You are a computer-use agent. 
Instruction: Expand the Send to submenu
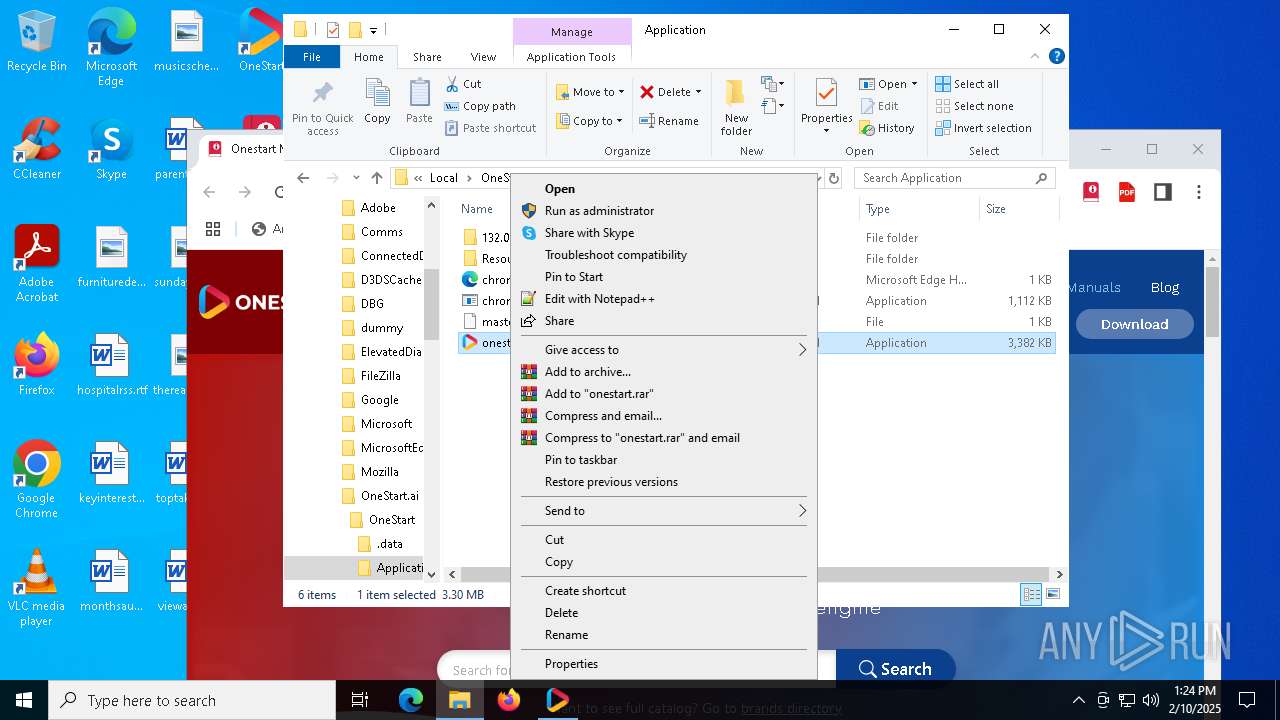pos(664,511)
